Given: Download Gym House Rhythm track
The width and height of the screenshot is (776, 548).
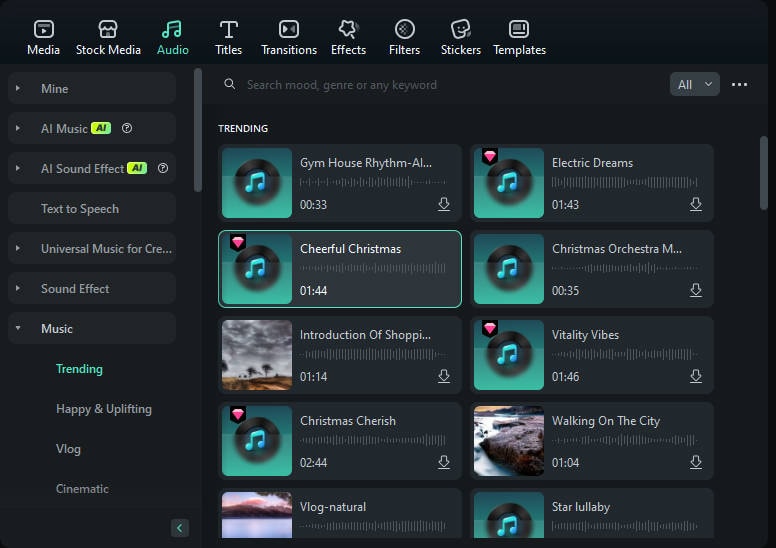Looking at the screenshot, I should tap(444, 204).
